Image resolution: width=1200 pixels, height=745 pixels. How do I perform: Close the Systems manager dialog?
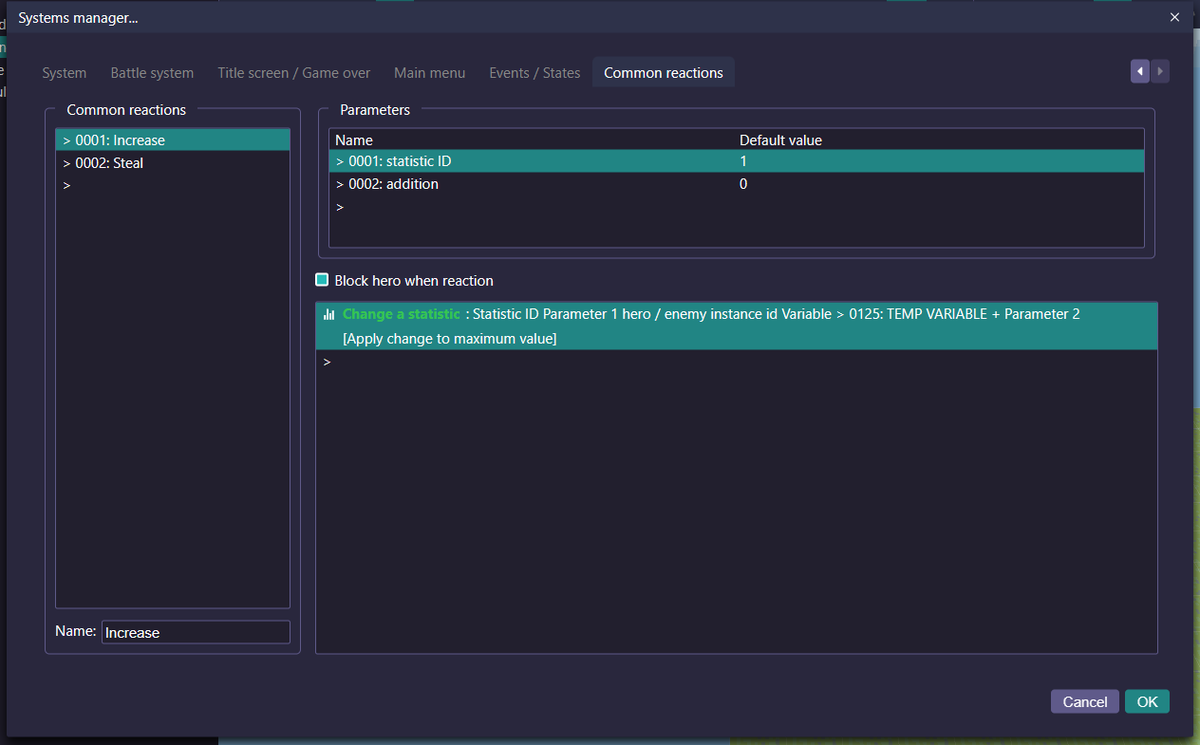[x=1175, y=17]
